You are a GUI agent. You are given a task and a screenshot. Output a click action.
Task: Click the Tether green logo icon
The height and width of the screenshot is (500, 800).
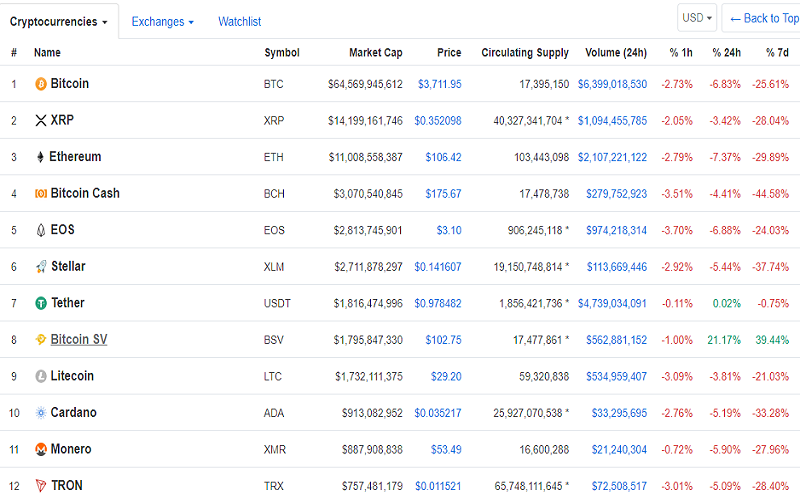tap(41, 303)
